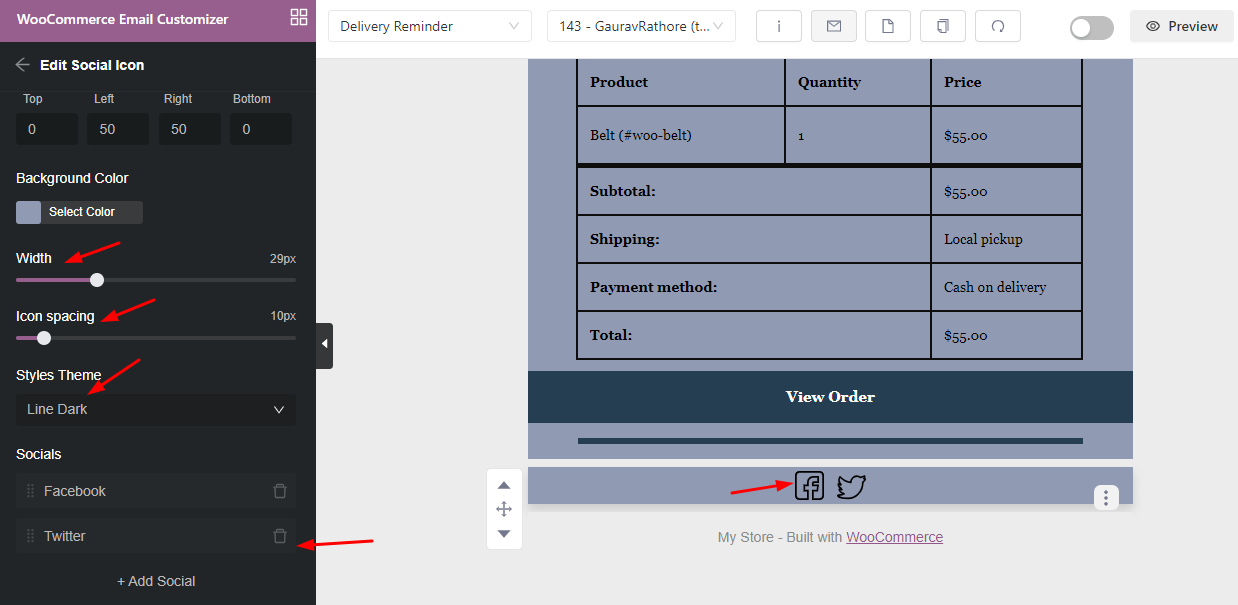Click the View Order button
Image resolution: width=1238 pixels, height=605 pixels.
(x=830, y=397)
